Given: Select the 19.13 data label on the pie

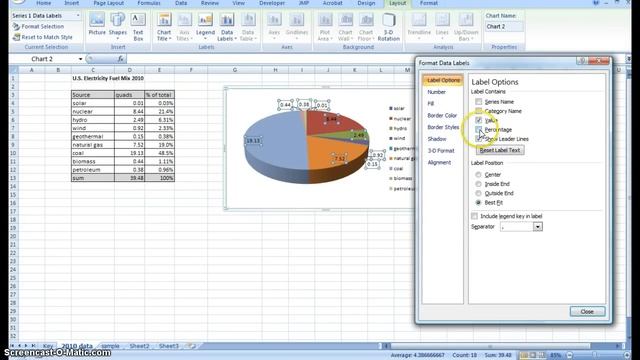Looking at the screenshot, I should tap(253, 141).
